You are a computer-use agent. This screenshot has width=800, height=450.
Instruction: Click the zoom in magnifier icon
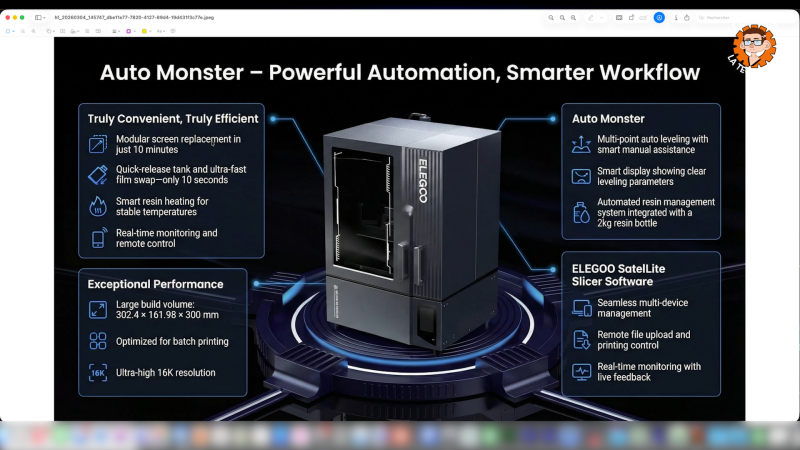[573, 17]
